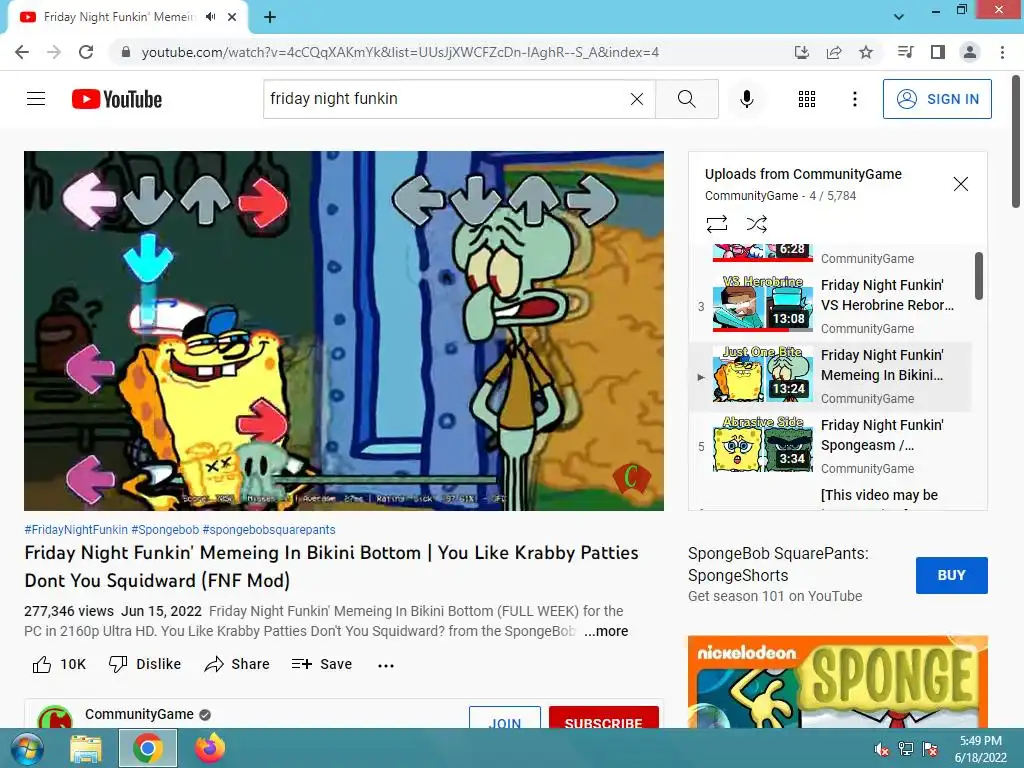
Task: Click the install app icon in address bar
Action: (x=801, y=52)
